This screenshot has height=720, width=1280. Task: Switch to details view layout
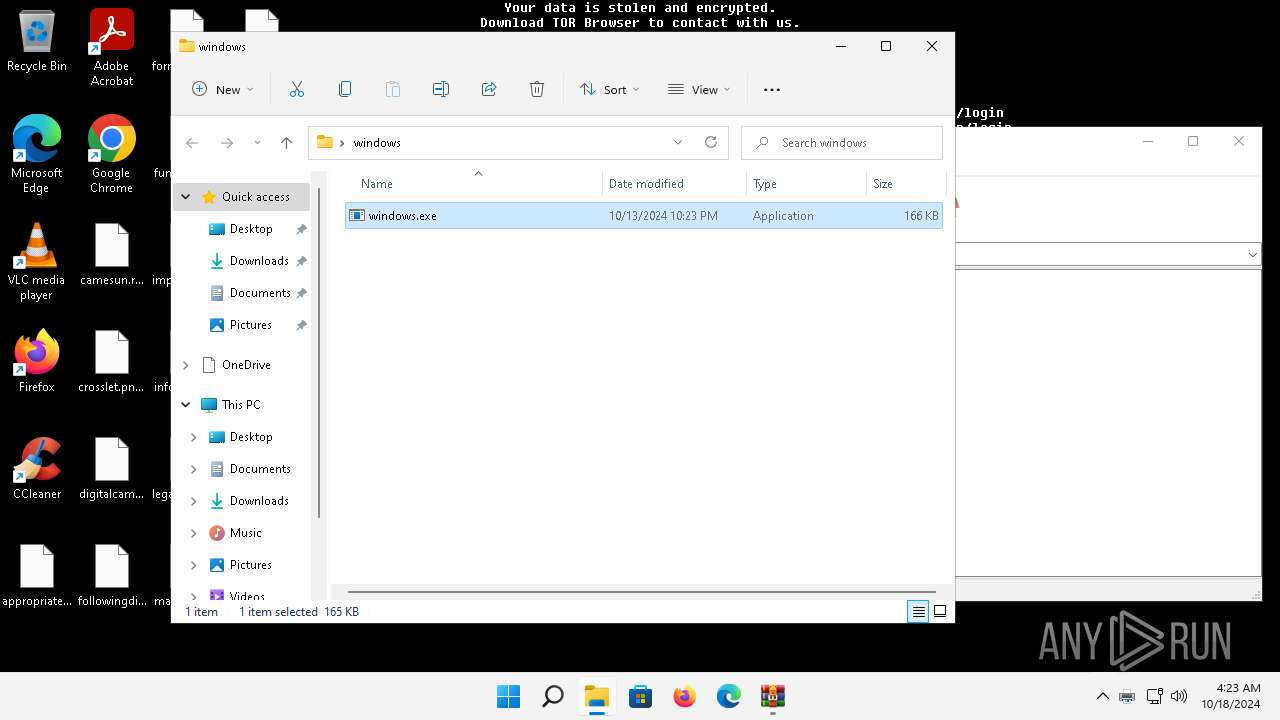(x=918, y=612)
